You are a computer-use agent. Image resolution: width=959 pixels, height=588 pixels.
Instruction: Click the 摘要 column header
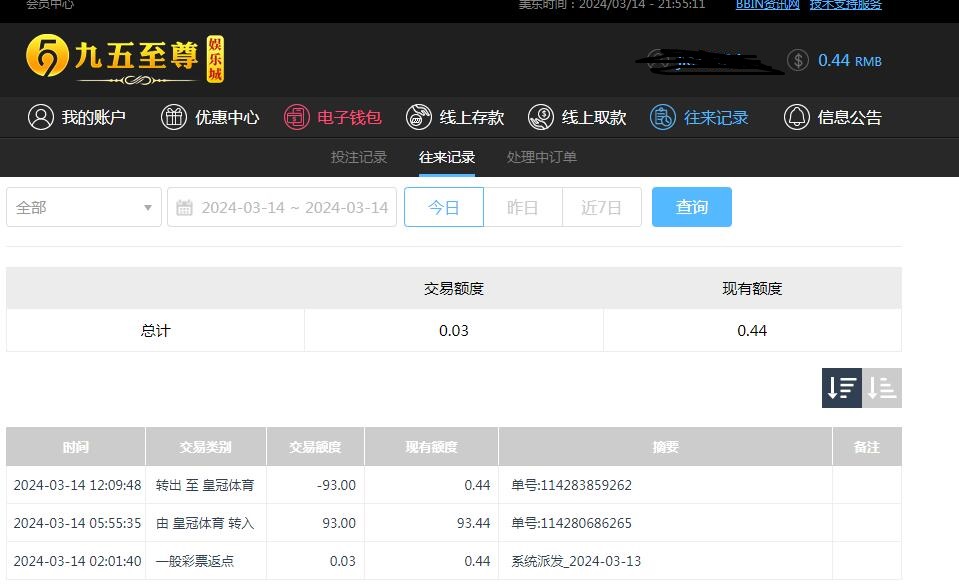tap(665, 447)
